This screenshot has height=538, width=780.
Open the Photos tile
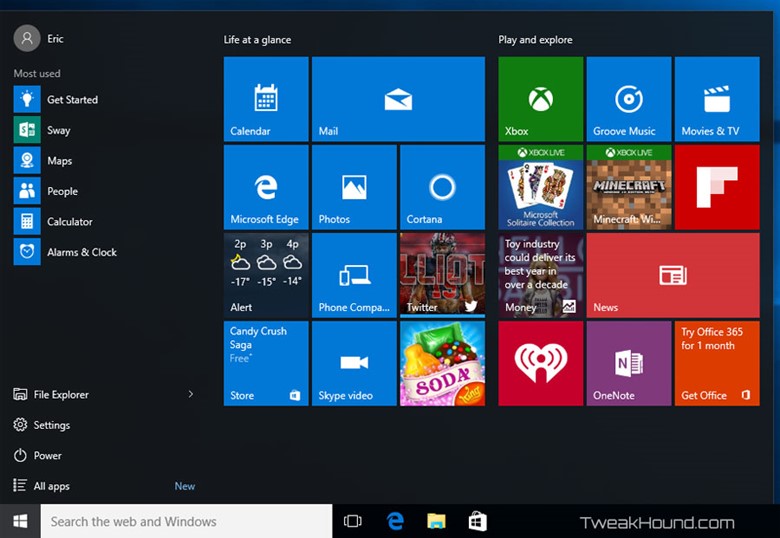click(x=354, y=187)
